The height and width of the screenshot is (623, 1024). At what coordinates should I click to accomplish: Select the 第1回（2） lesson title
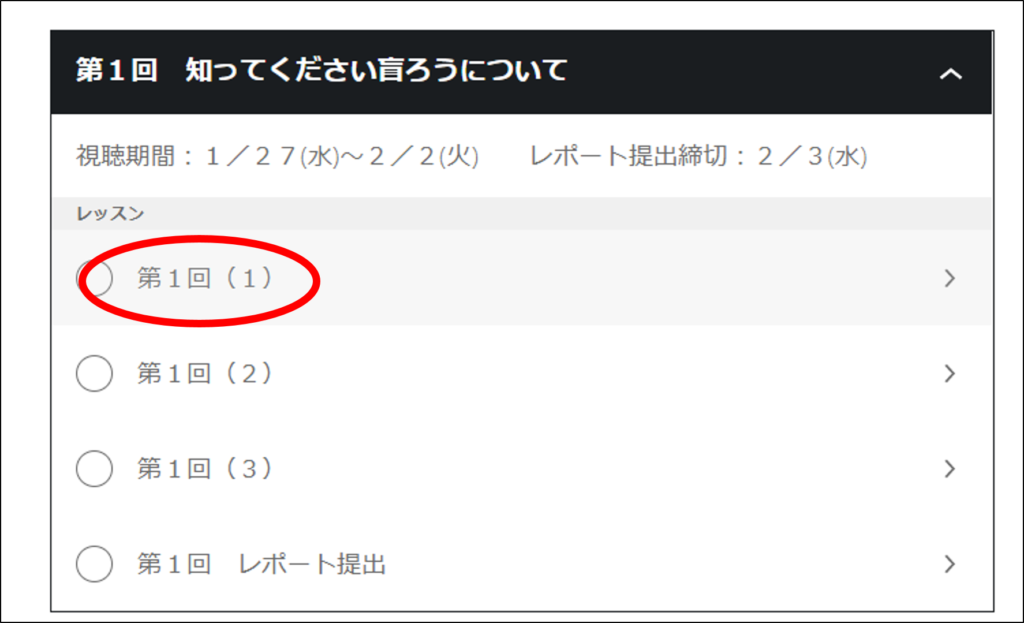coord(204,374)
